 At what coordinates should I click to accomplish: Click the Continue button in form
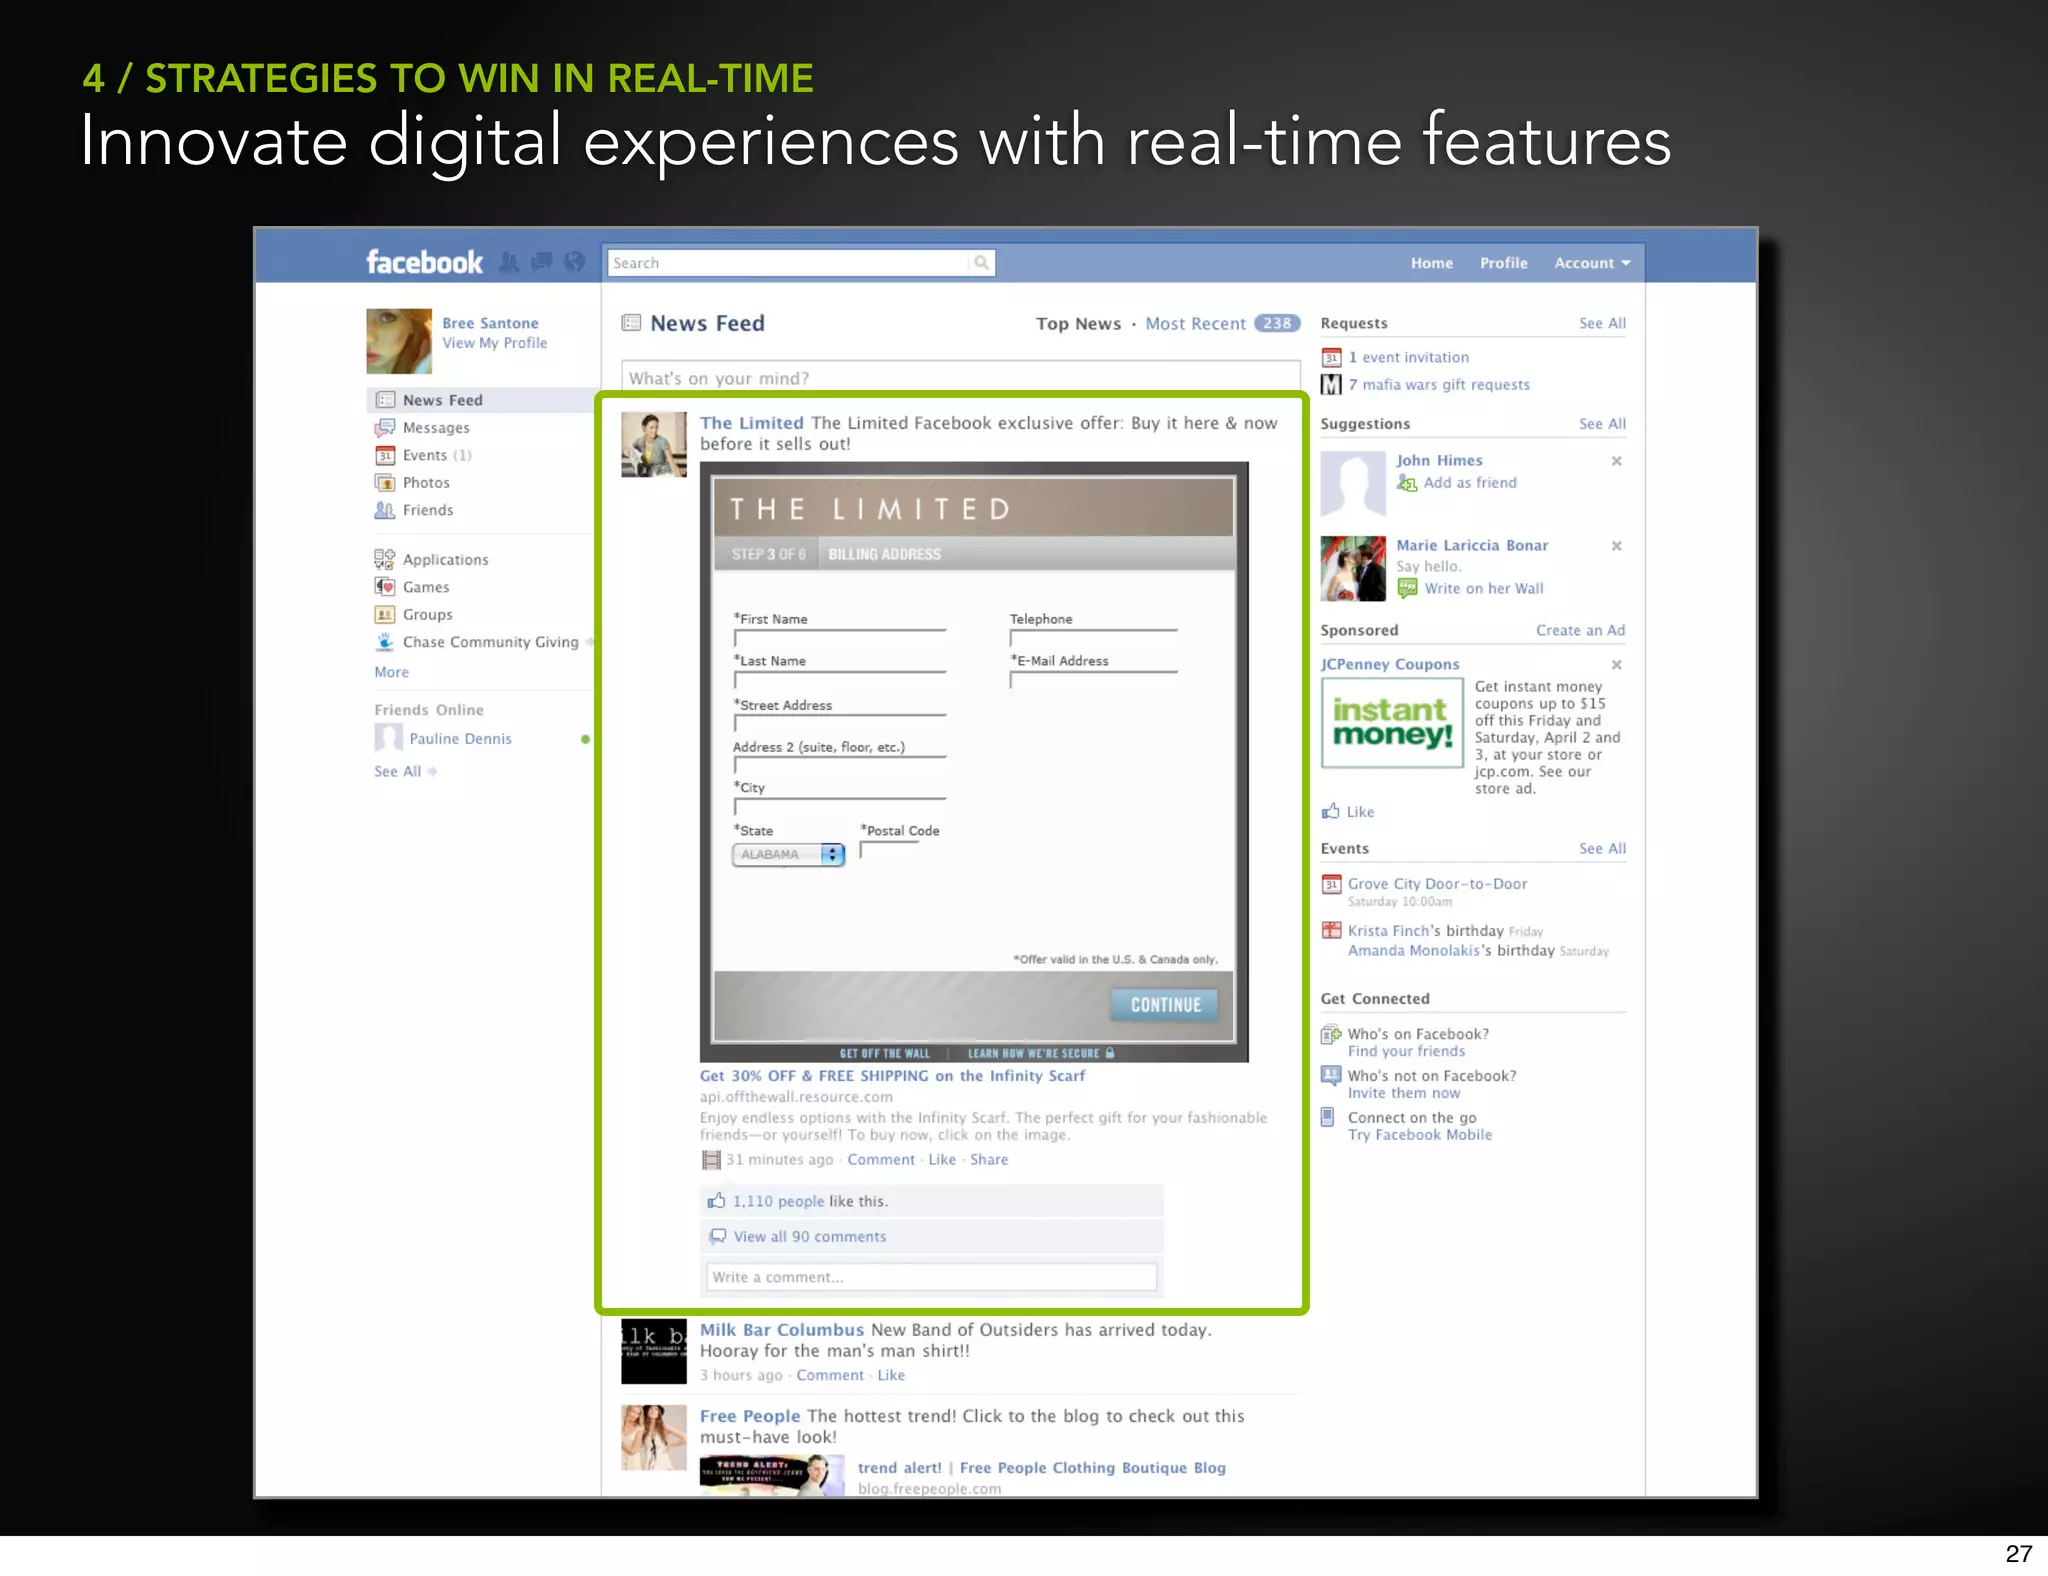(x=1165, y=1005)
